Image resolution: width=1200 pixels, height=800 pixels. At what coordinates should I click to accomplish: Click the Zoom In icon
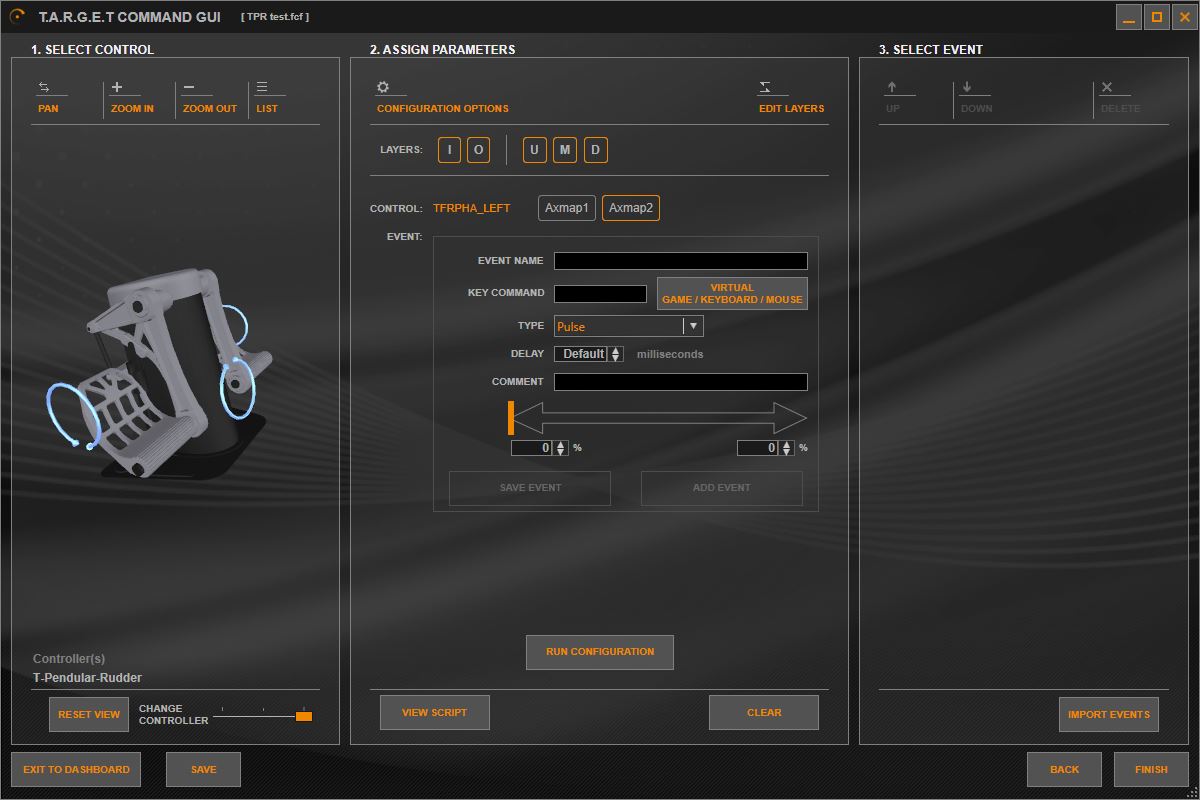point(118,88)
